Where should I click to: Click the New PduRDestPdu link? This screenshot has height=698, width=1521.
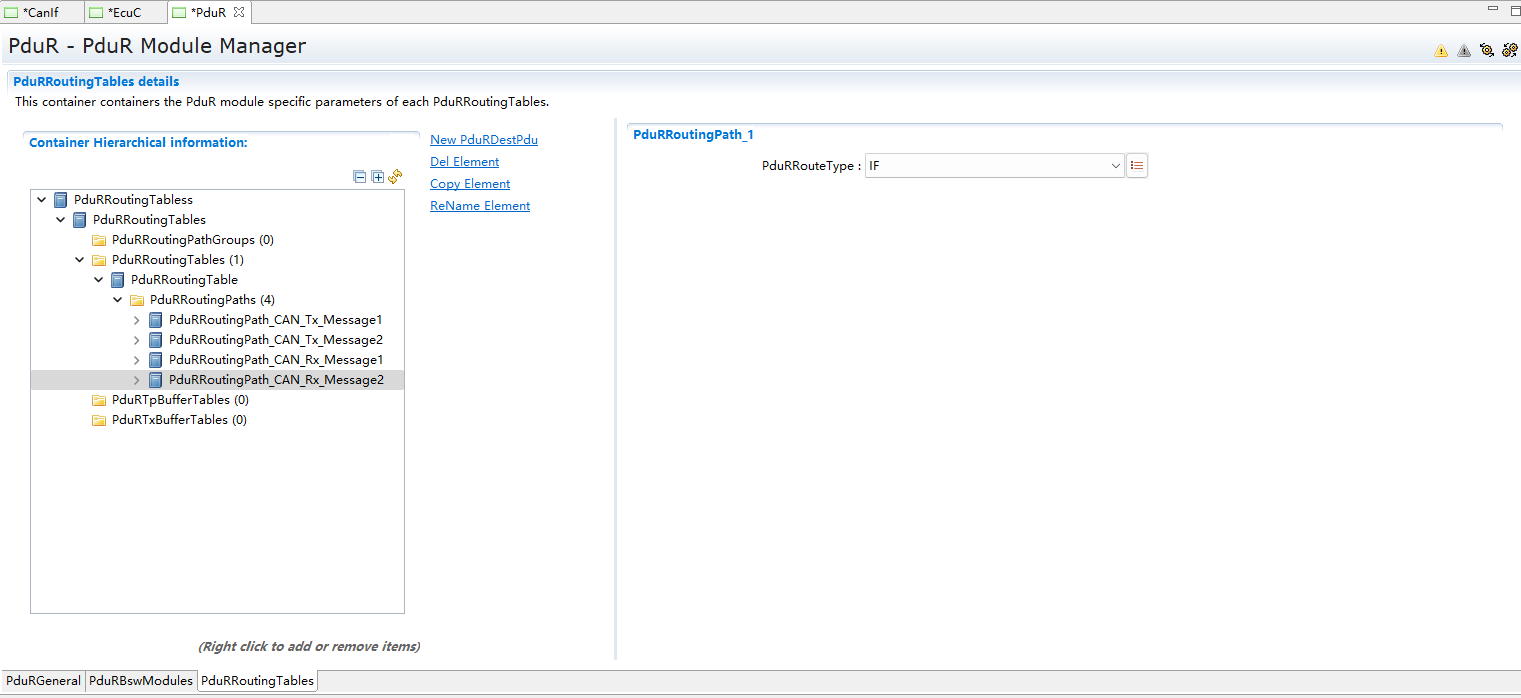coord(484,140)
